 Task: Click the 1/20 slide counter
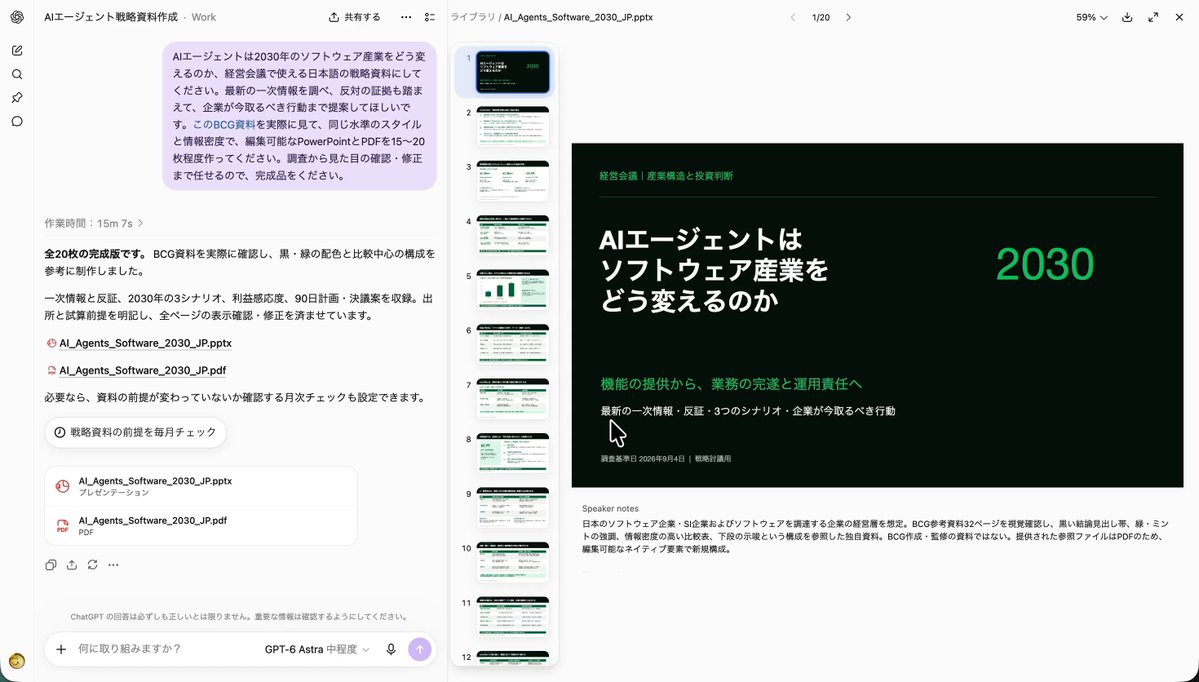click(820, 17)
